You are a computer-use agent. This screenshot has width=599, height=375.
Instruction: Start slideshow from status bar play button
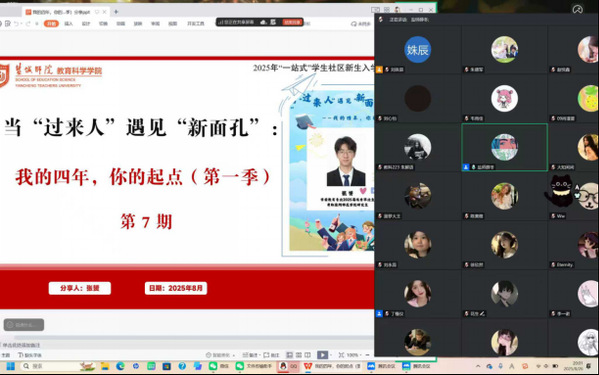(x=322, y=355)
